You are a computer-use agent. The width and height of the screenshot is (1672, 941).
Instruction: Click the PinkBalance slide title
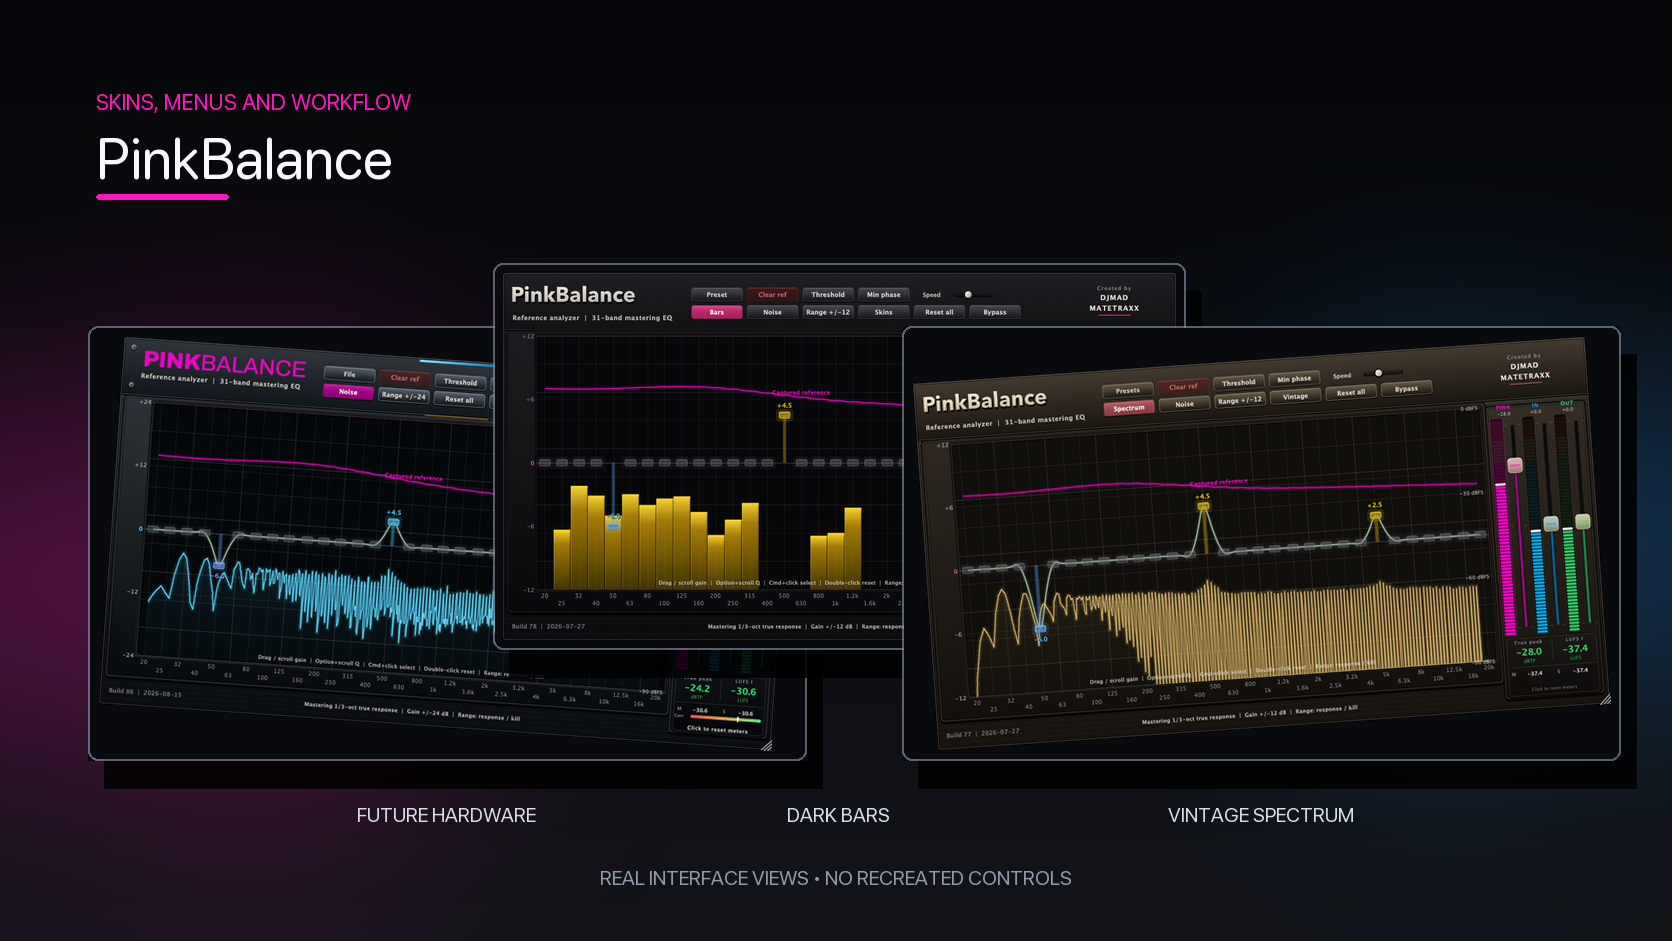[x=245, y=160]
